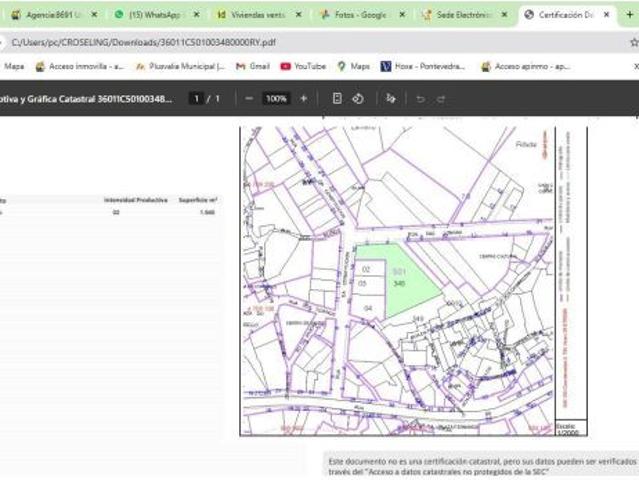Close the Certificación tab

[x=606, y=15]
